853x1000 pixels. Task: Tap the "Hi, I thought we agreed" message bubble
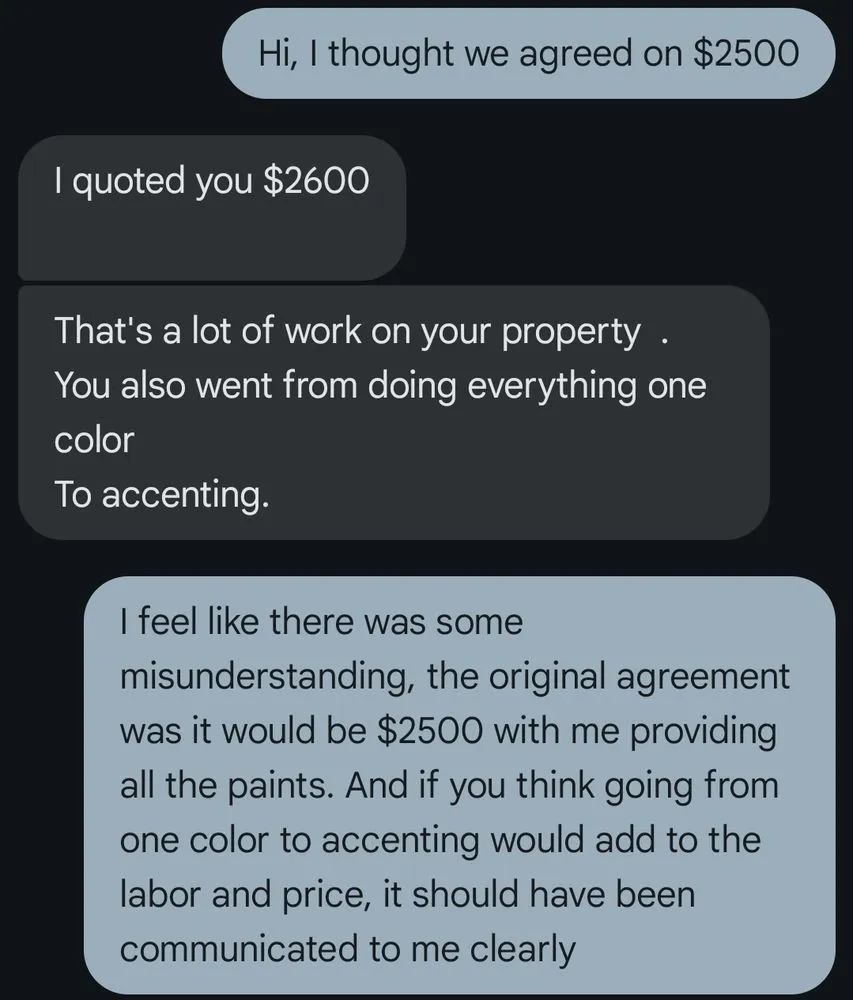click(x=528, y=53)
